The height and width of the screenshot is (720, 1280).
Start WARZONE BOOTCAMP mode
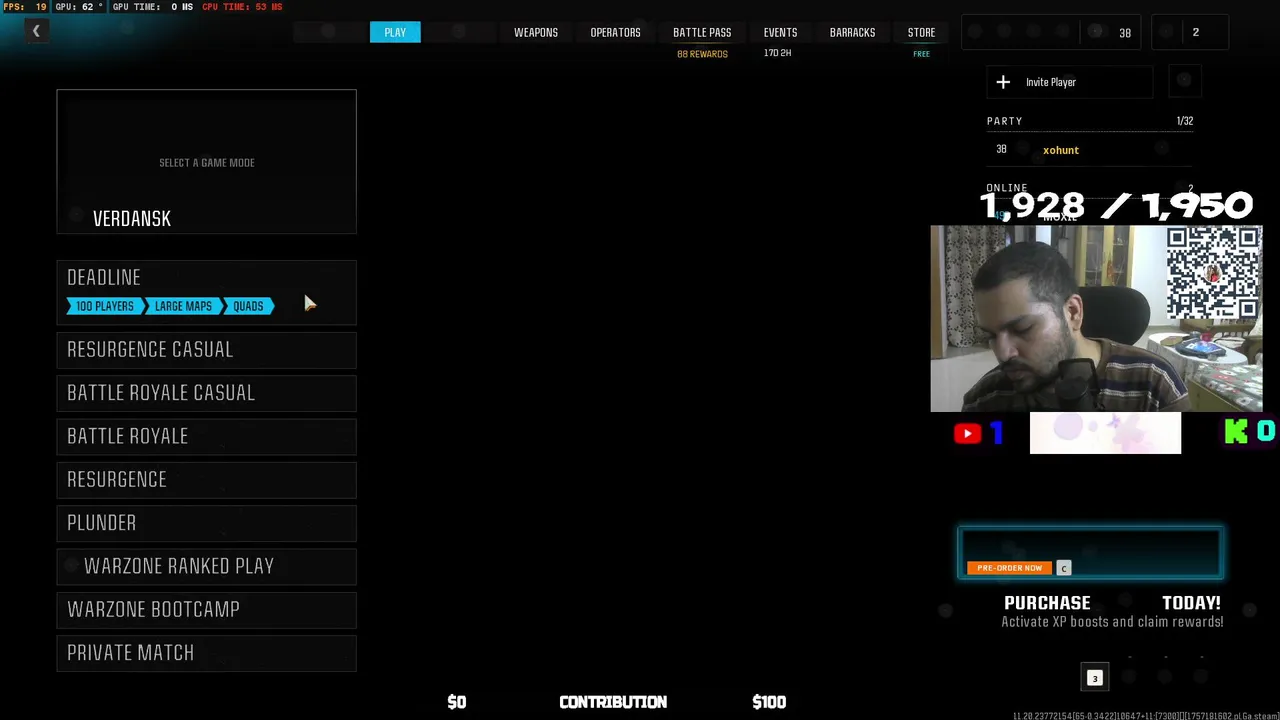pyautogui.click(x=206, y=609)
